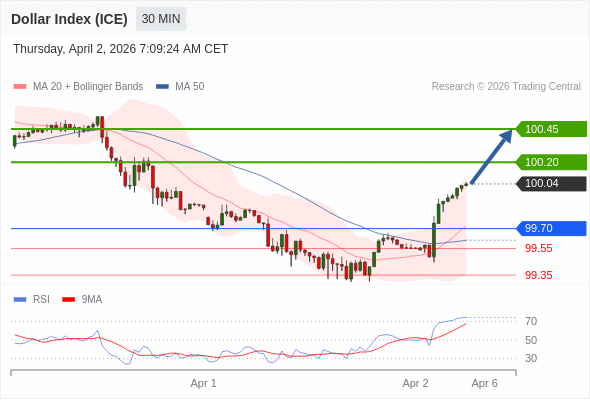Screen dimensions: 590x400
Task: Click the MA 50 legend label
Action: pyautogui.click(x=190, y=87)
